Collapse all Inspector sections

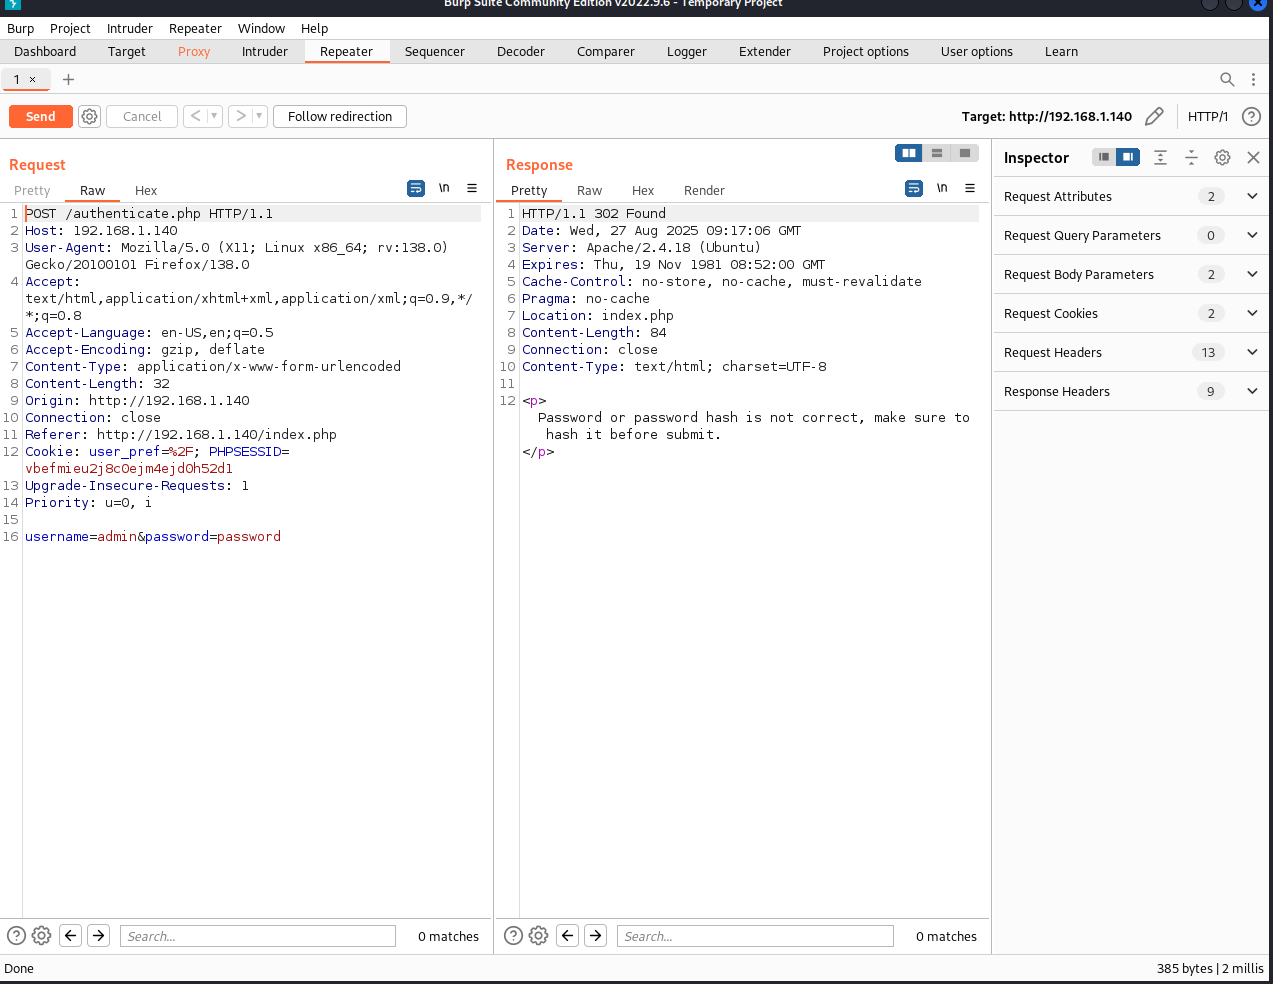tap(1191, 157)
